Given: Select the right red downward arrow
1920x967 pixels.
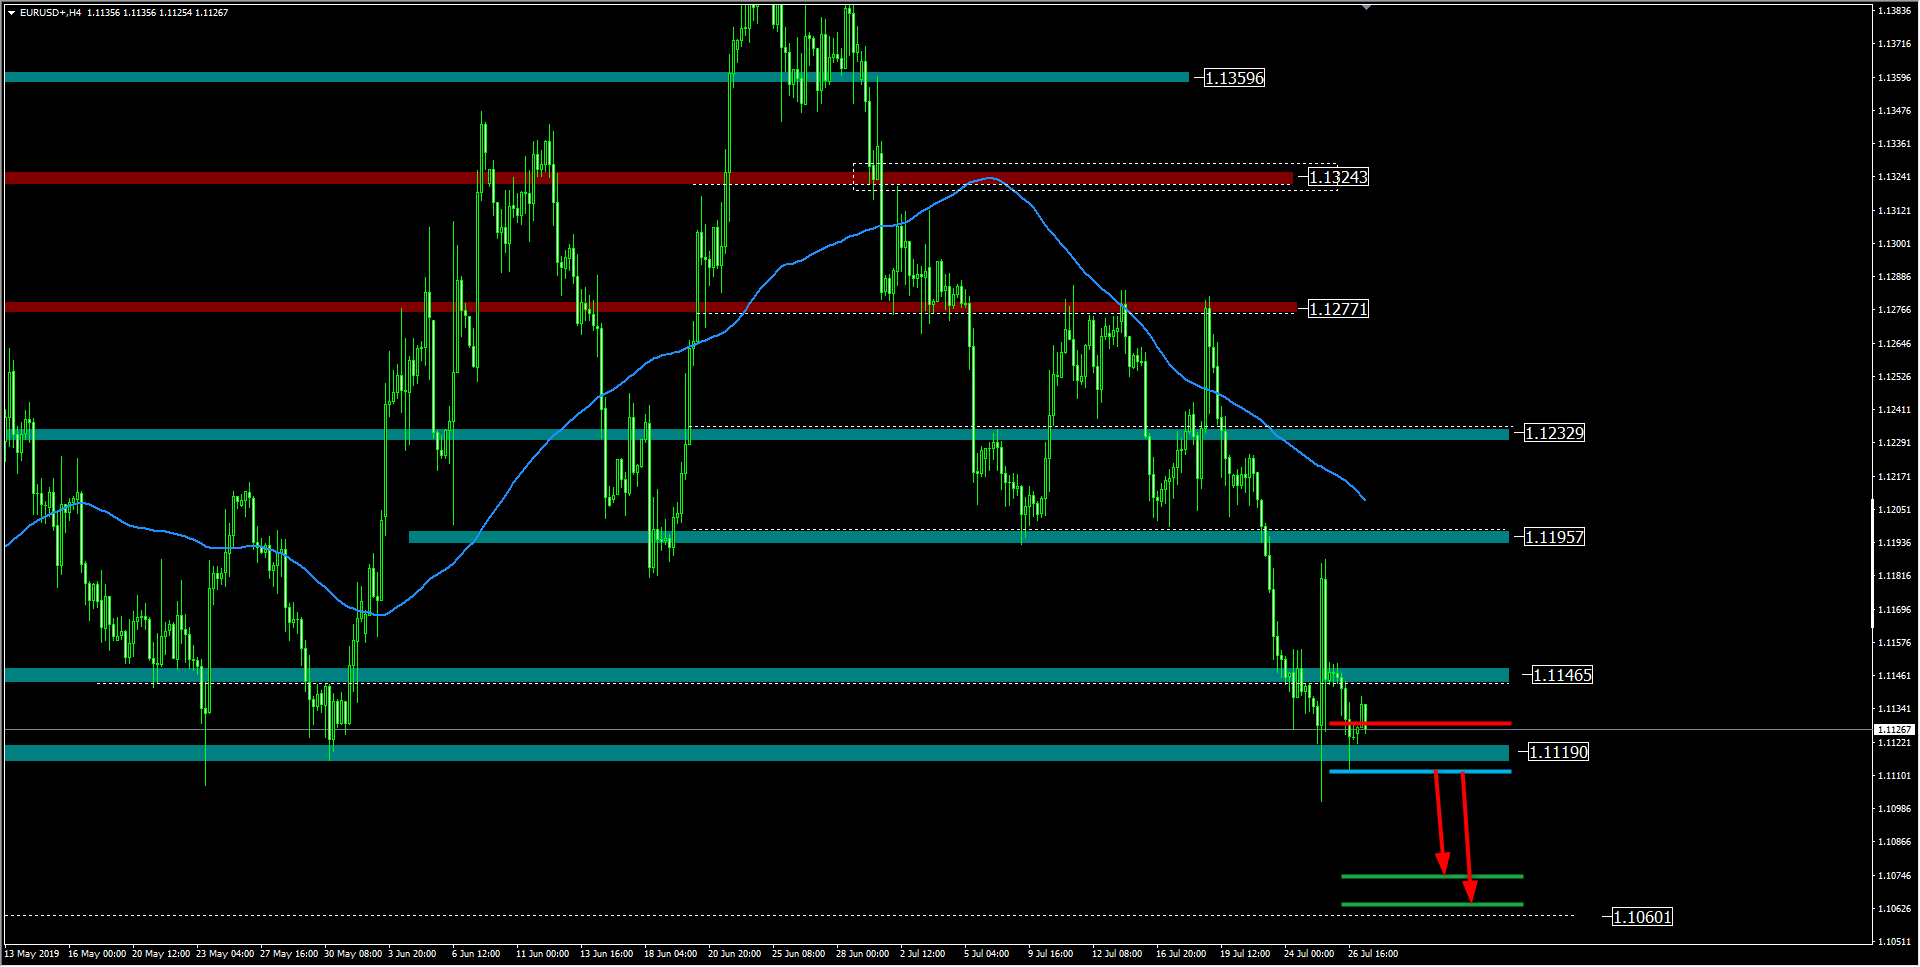Looking at the screenshot, I should 1466,835.
